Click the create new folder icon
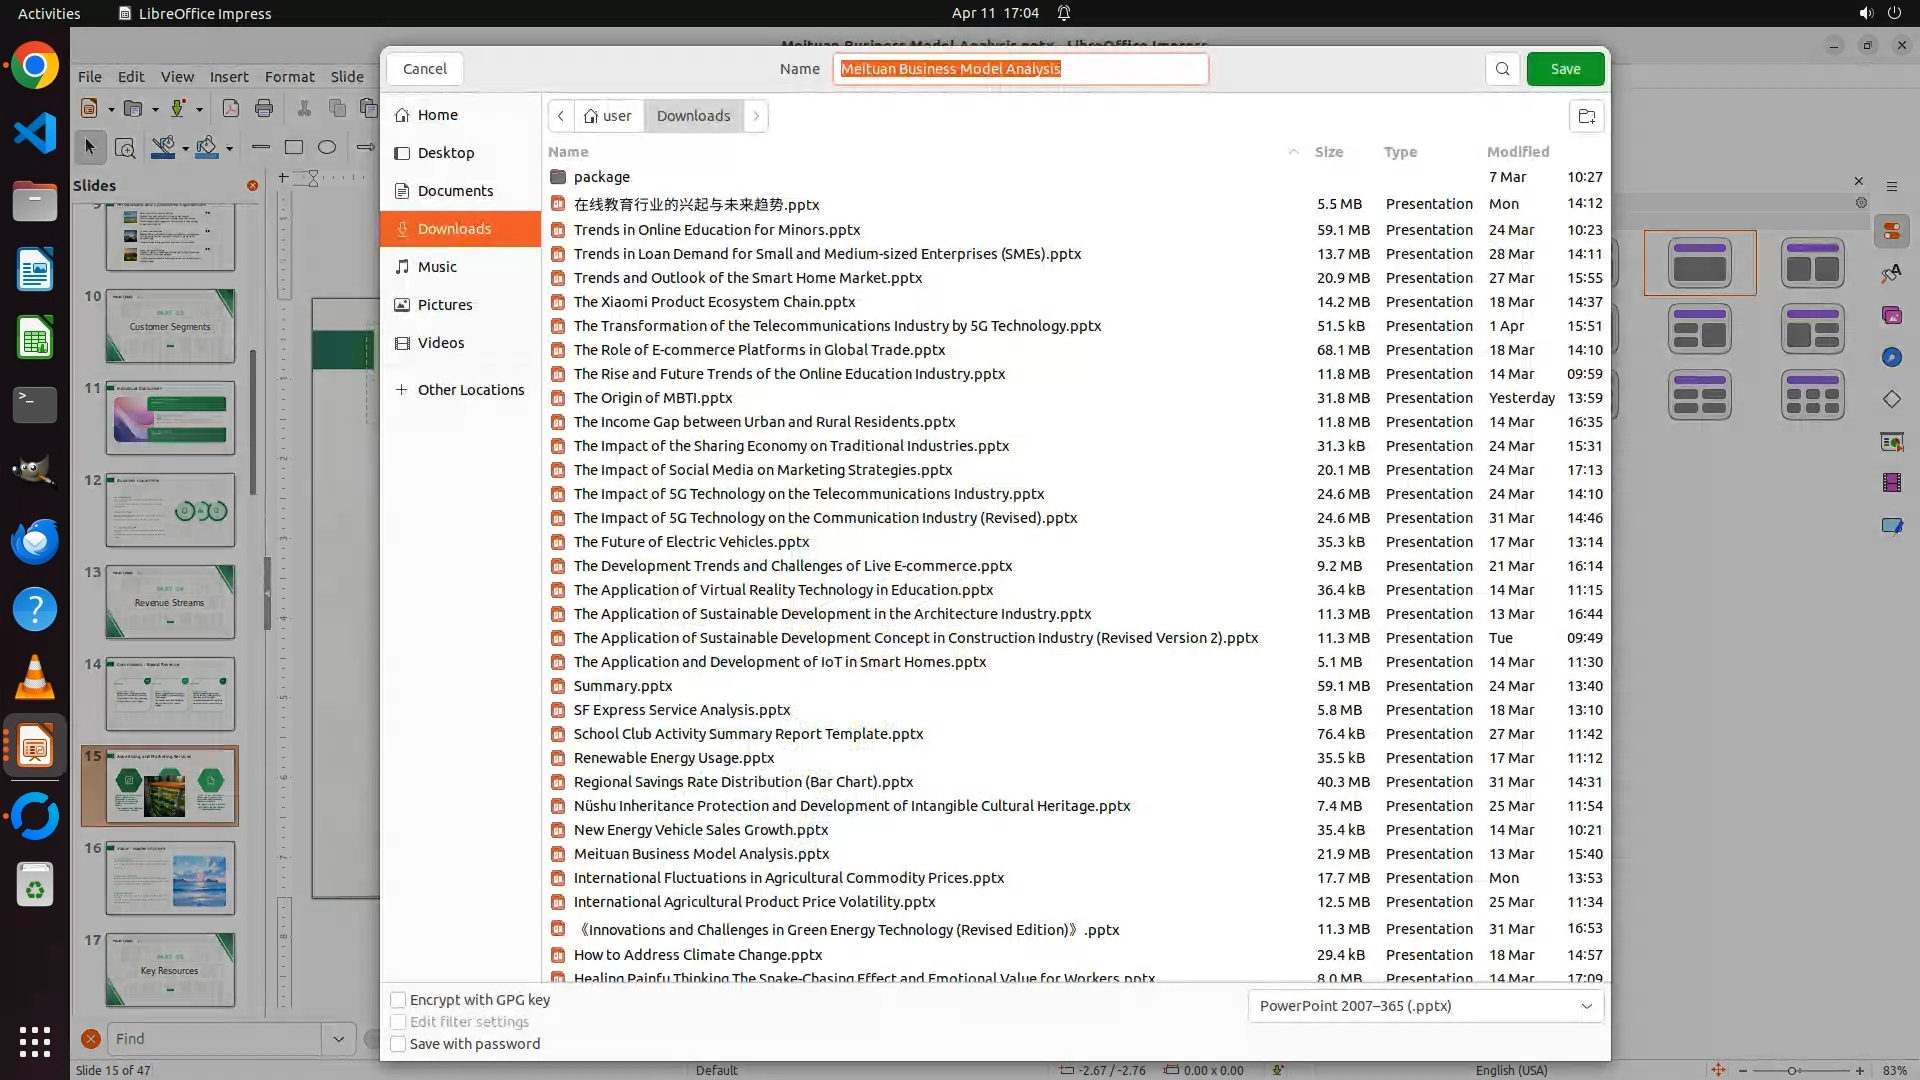Image resolution: width=1920 pixels, height=1080 pixels. coord(1586,116)
